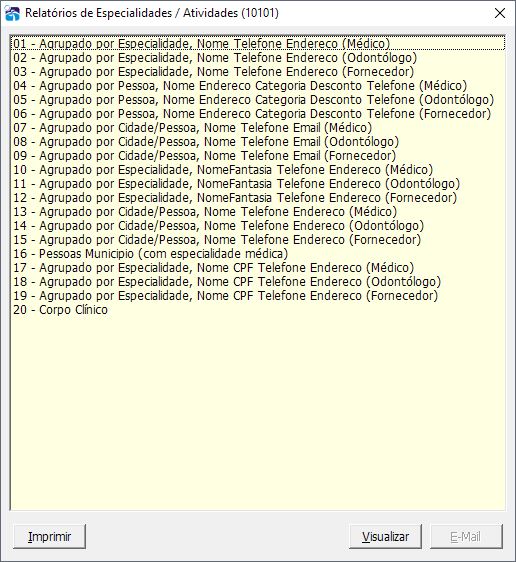Select report 09 Cidade/Pessoa Telefone Email (Fornecedor)

258,155
